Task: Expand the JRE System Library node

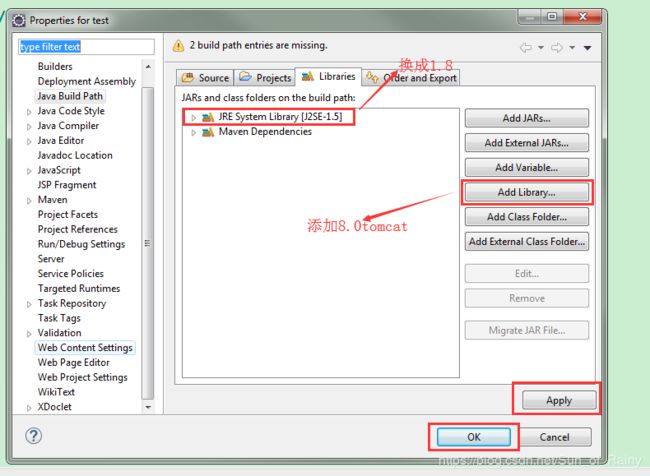Action: (194, 118)
